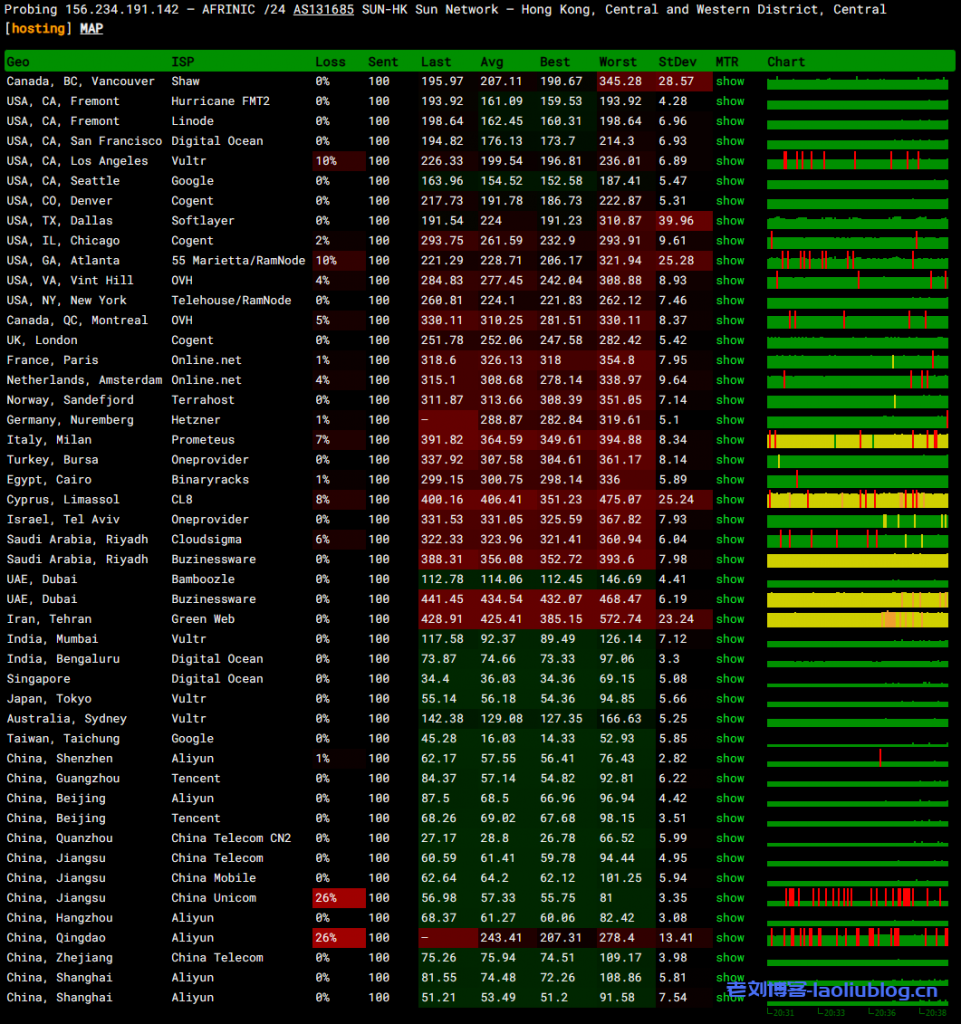Click the Geo column header
Screen dimensions: 961x1024
click(18, 62)
